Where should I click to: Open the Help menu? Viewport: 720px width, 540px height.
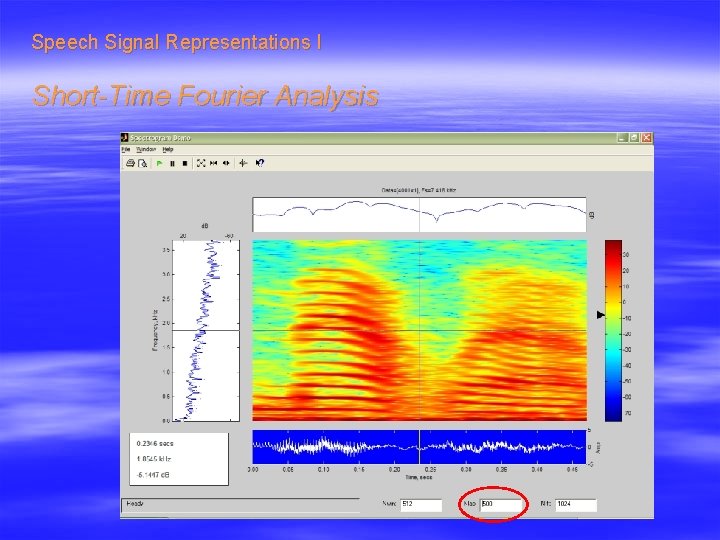coord(168,149)
